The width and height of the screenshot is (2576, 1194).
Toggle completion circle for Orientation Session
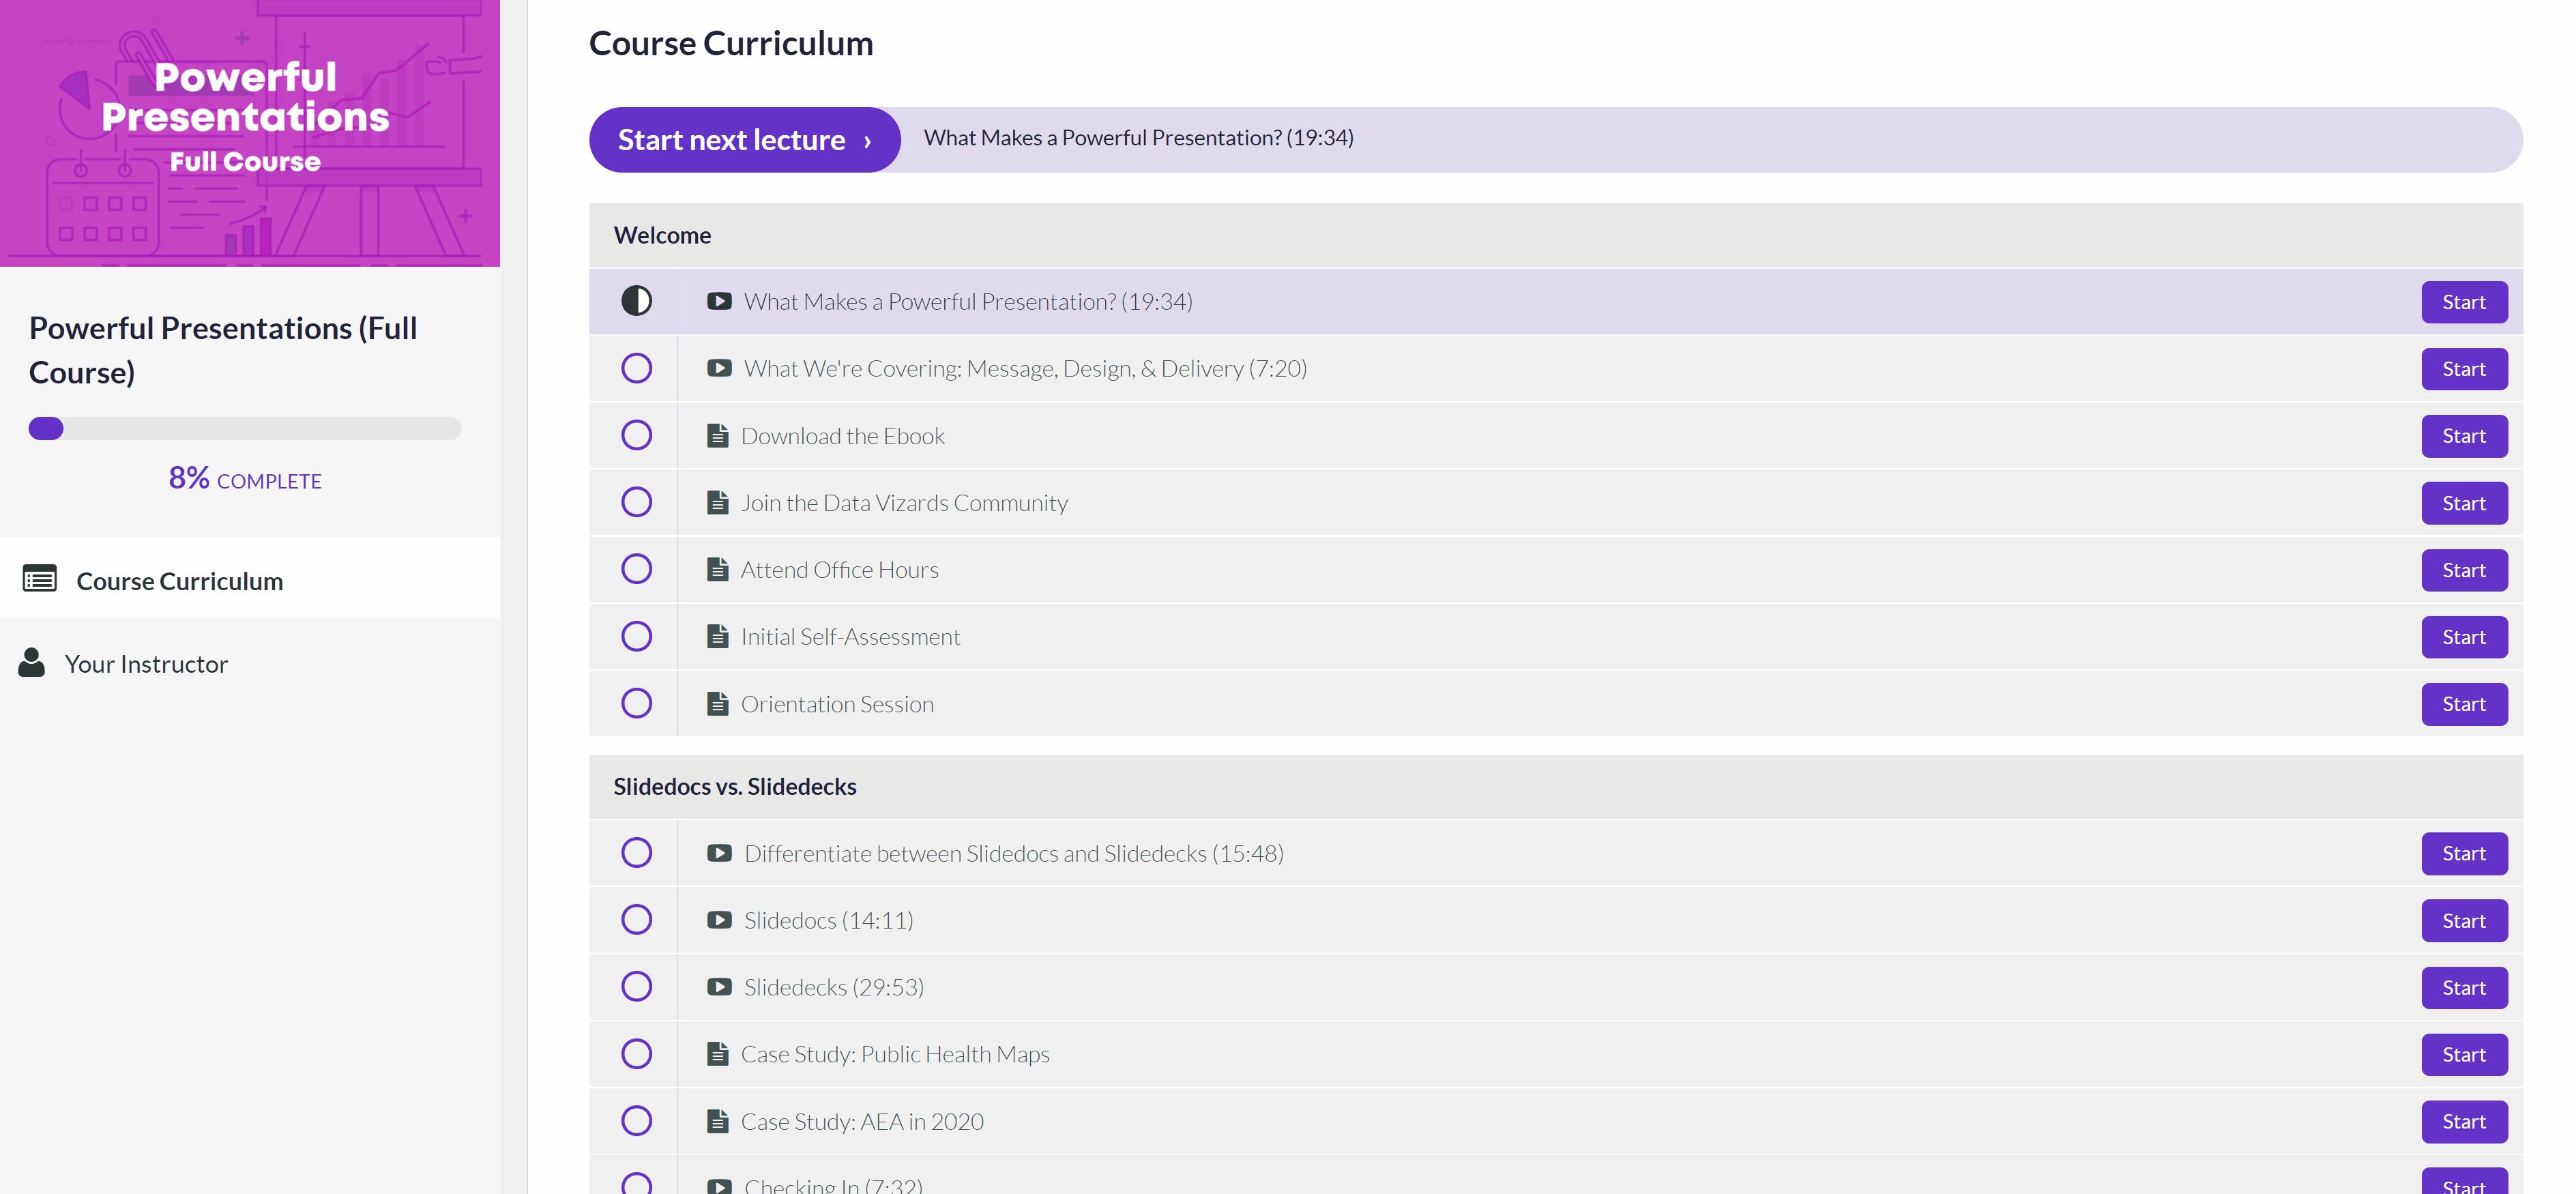[637, 703]
